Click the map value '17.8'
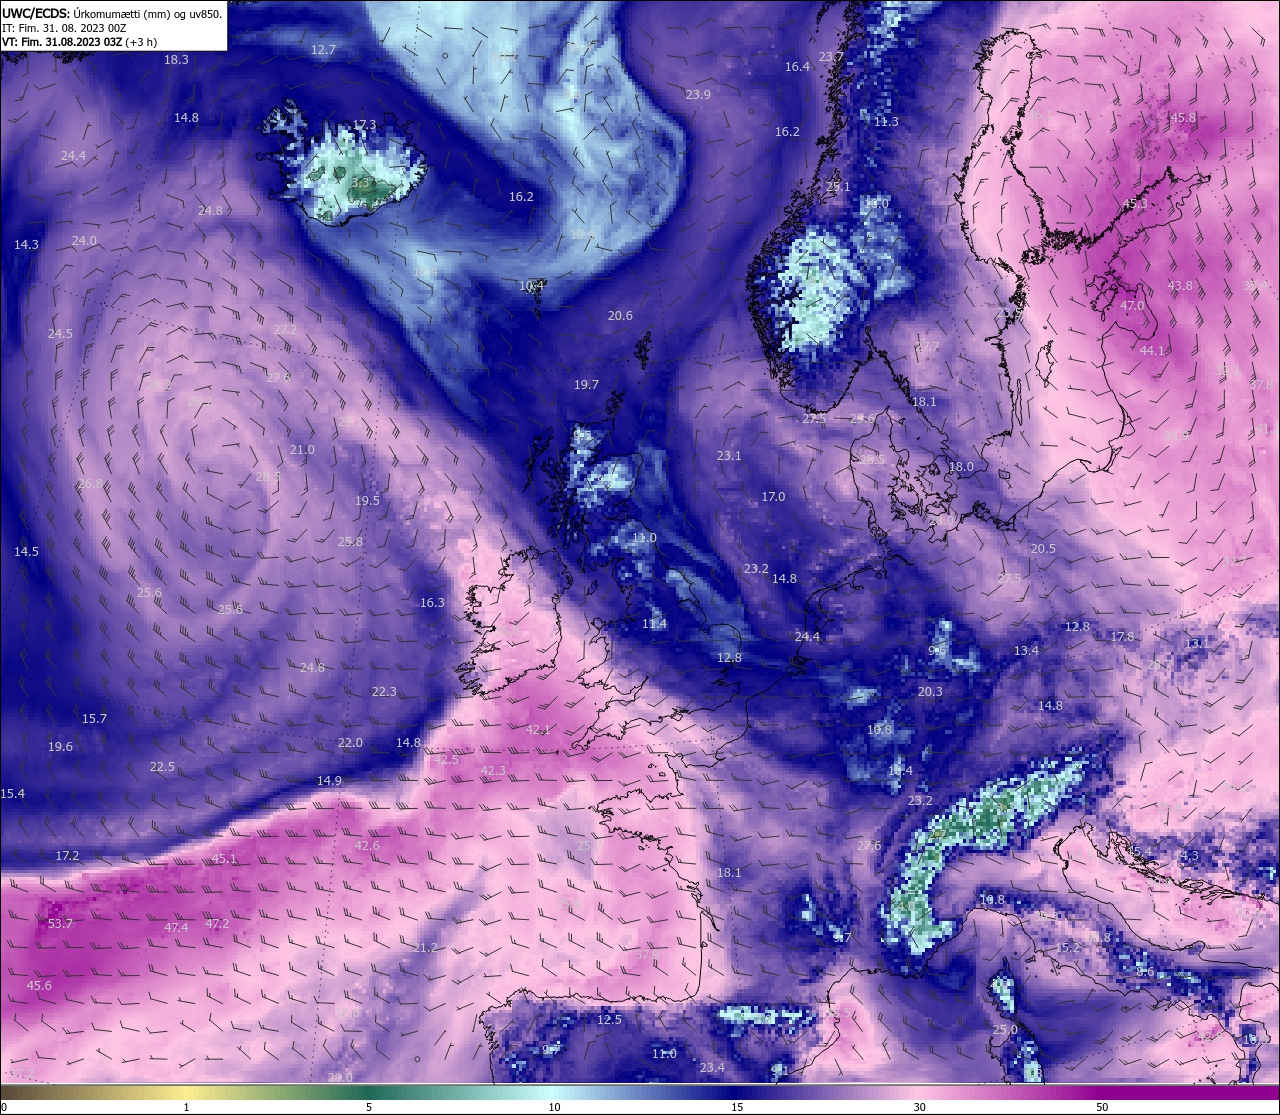The image size is (1280, 1115). point(1122,637)
